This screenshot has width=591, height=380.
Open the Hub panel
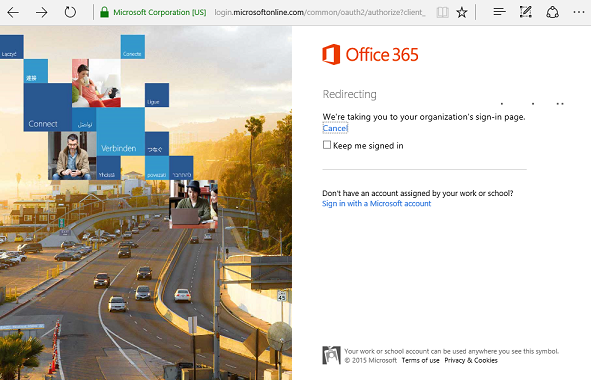coord(499,12)
